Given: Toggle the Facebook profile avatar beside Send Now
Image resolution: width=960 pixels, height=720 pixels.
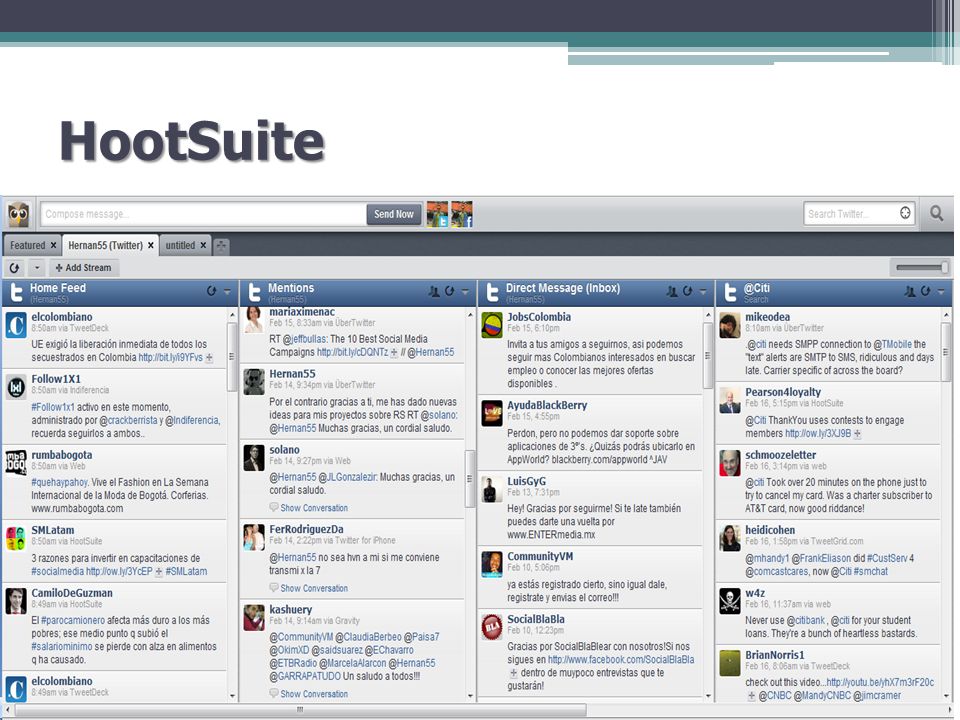Looking at the screenshot, I should click(462, 214).
